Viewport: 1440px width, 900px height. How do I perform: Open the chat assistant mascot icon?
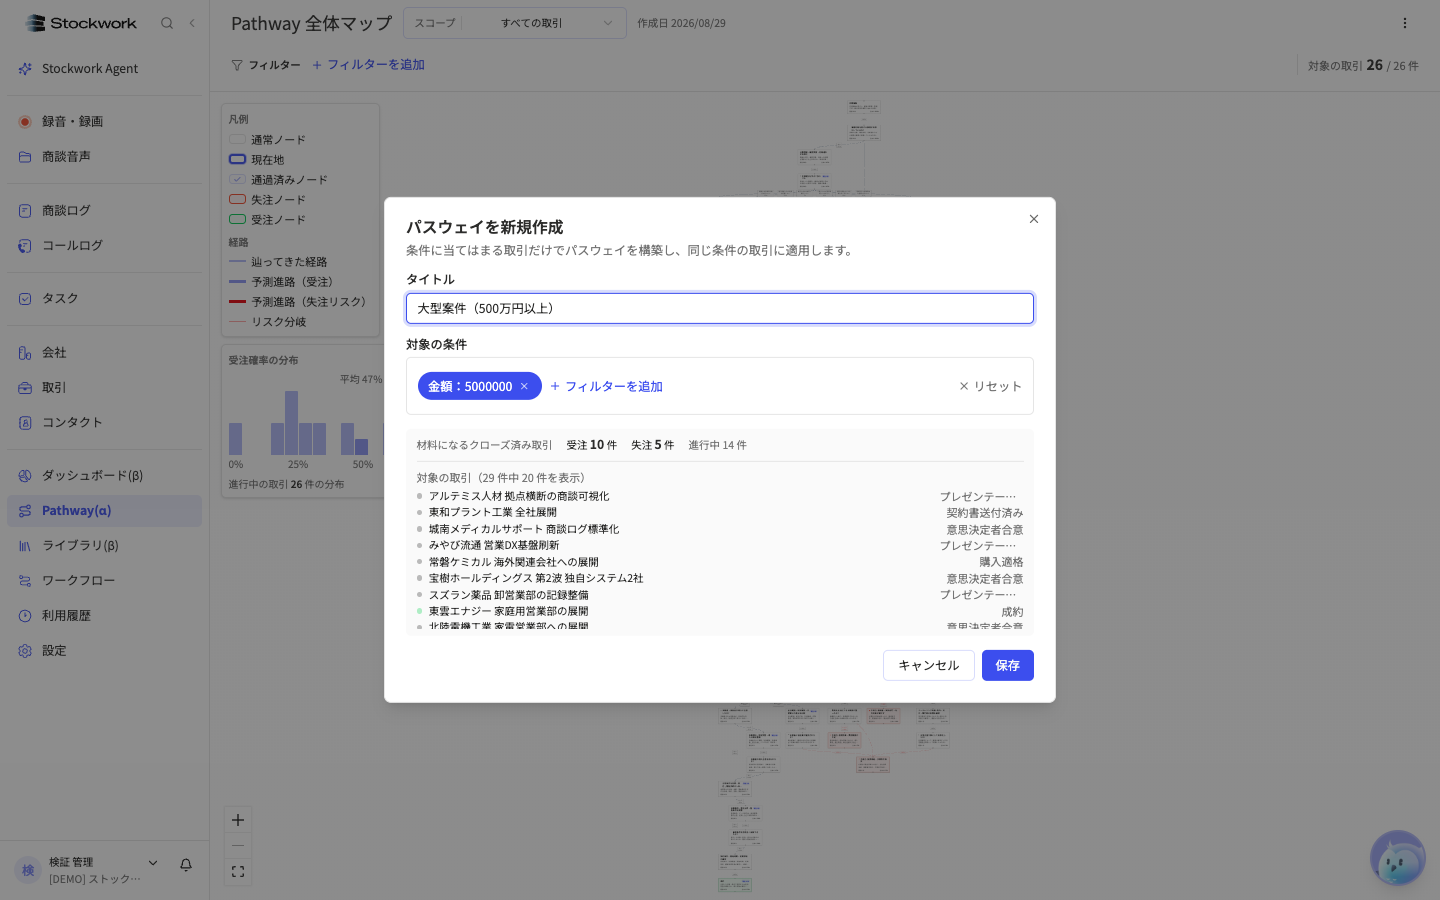pyautogui.click(x=1397, y=858)
